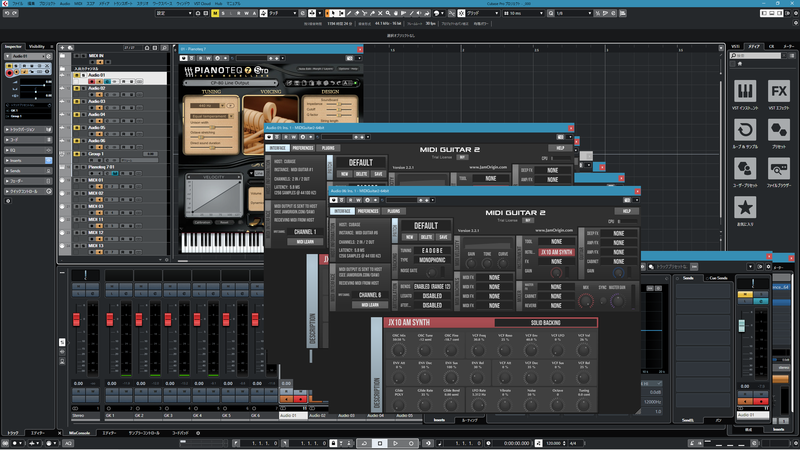Select the Split scissors tool
Image resolution: width=800 pixels, height=450 pixels.
point(365,13)
